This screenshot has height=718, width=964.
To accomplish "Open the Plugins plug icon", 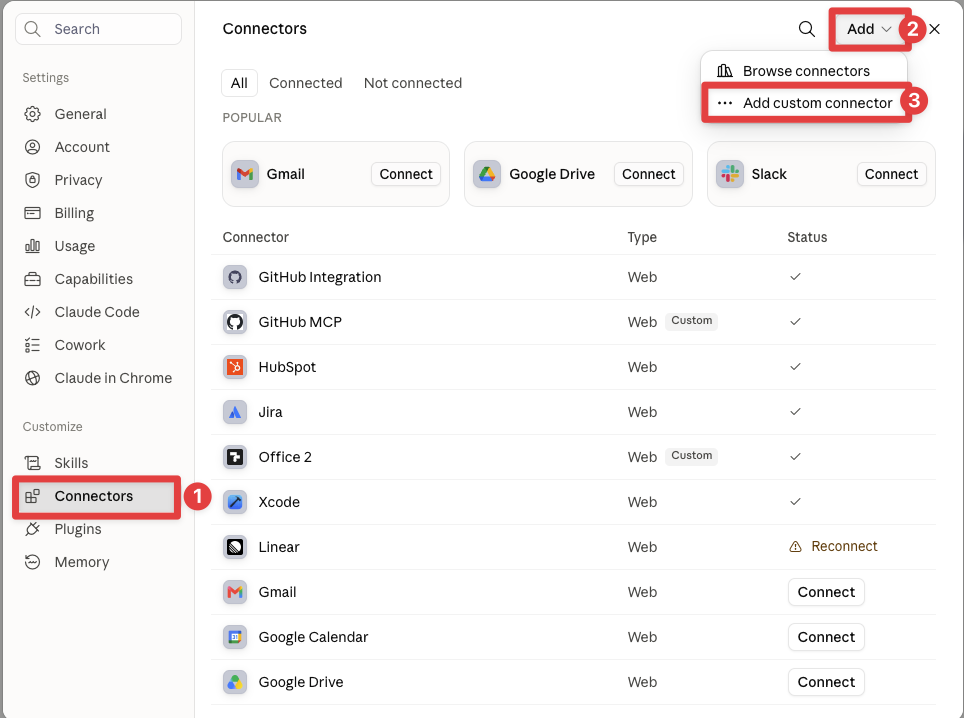I will (x=33, y=529).
